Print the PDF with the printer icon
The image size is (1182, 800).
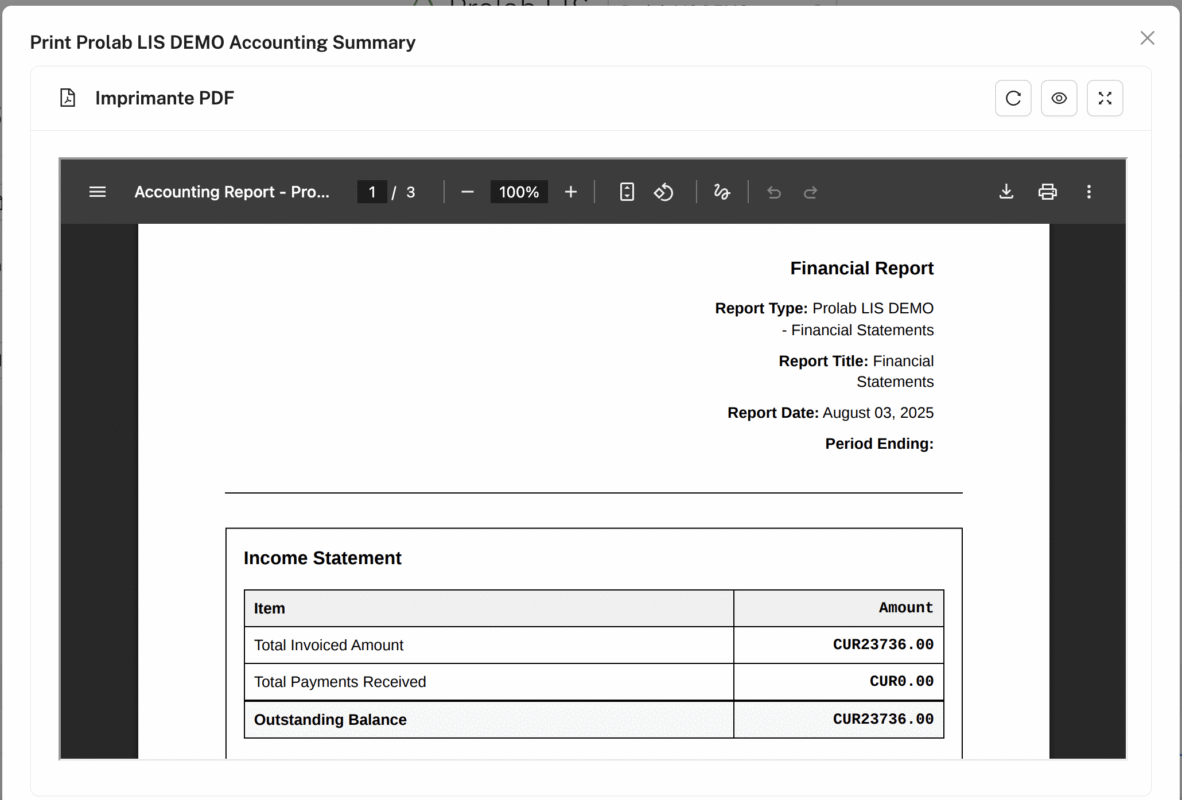click(x=1048, y=192)
